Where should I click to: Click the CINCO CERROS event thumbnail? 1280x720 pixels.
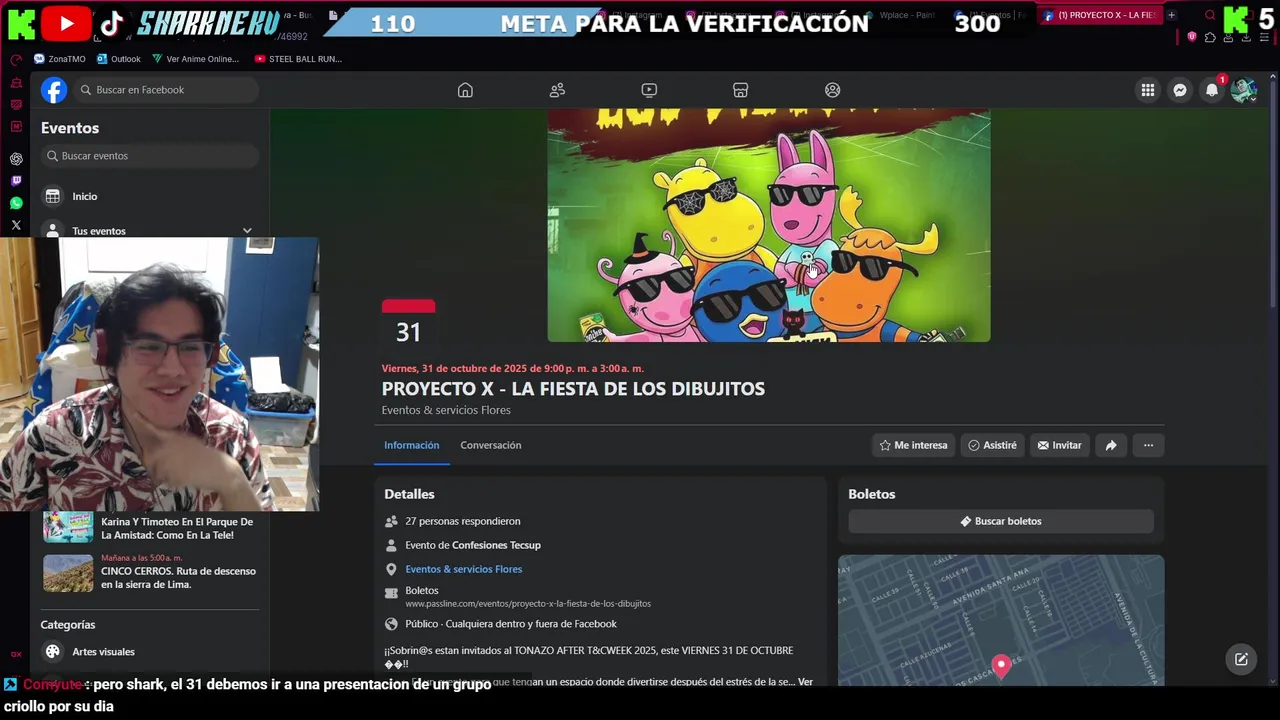point(68,574)
